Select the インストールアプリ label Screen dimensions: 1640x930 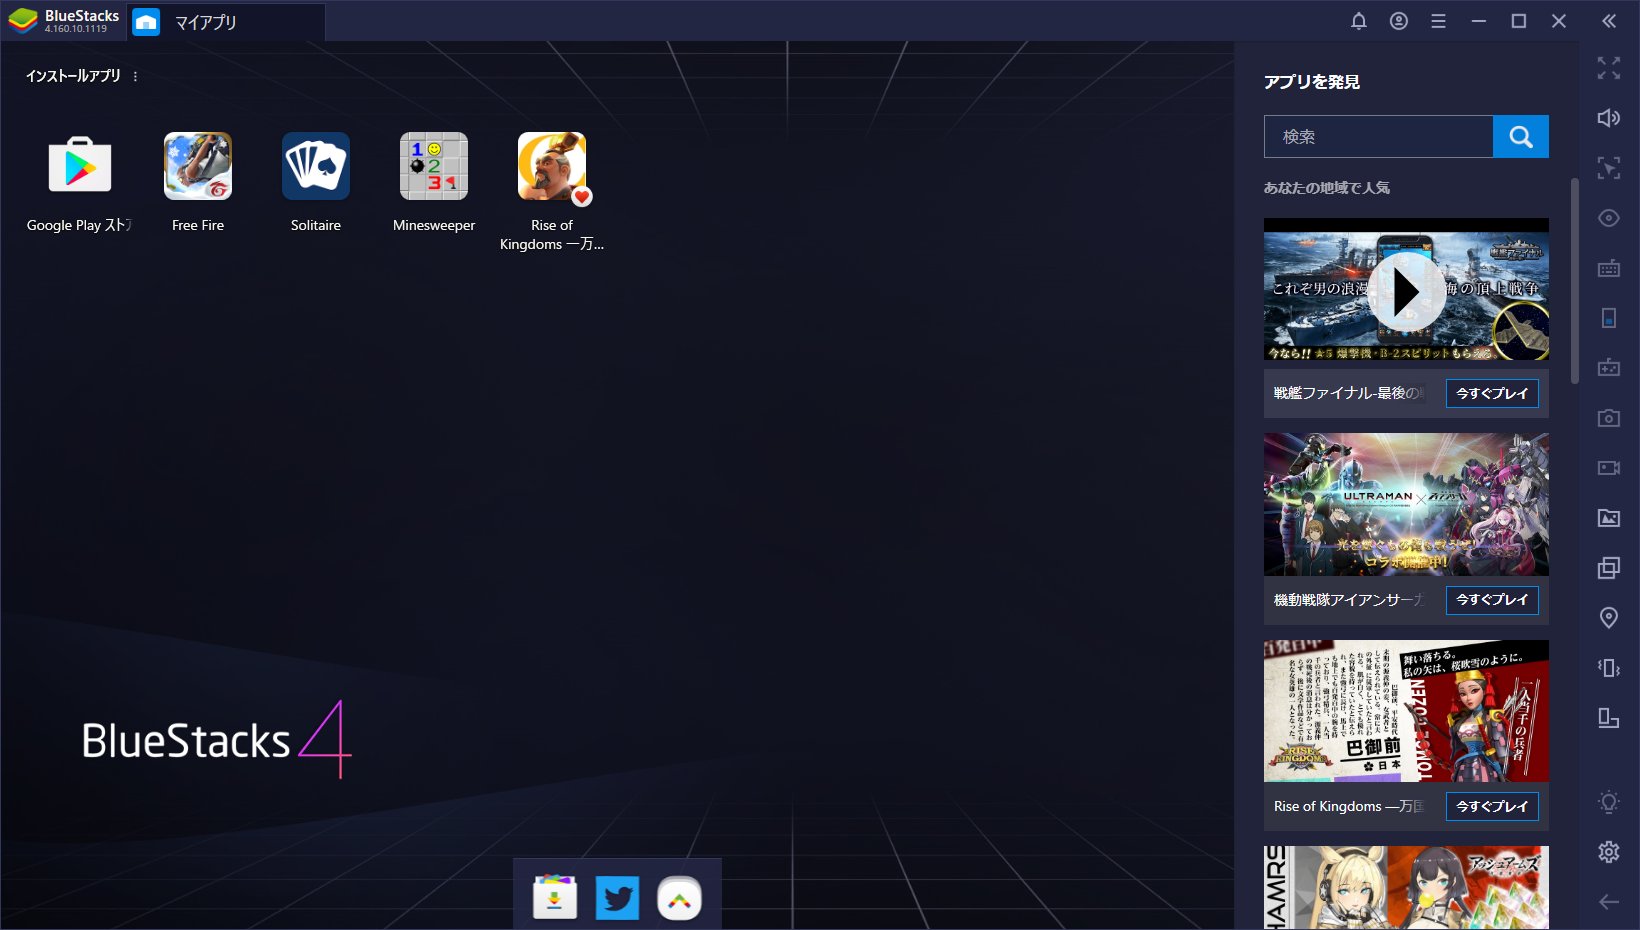click(73, 76)
